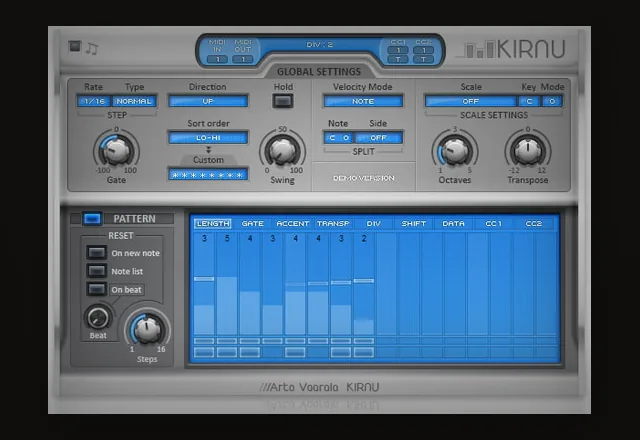Open the DATA tab
The width and height of the screenshot is (640, 440).
pos(453,224)
